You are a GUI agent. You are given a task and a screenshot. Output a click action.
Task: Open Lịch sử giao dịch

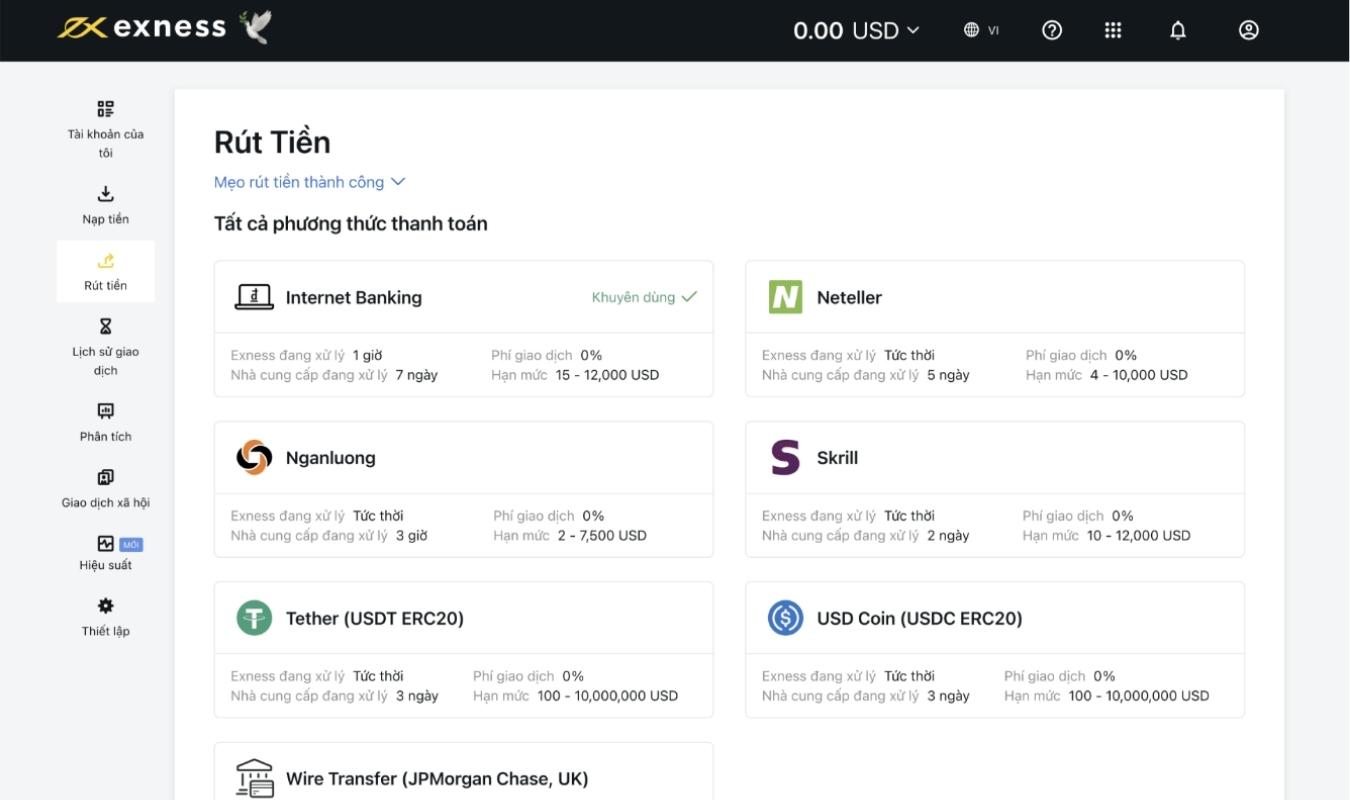pyautogui.click(x=106, y=347)
